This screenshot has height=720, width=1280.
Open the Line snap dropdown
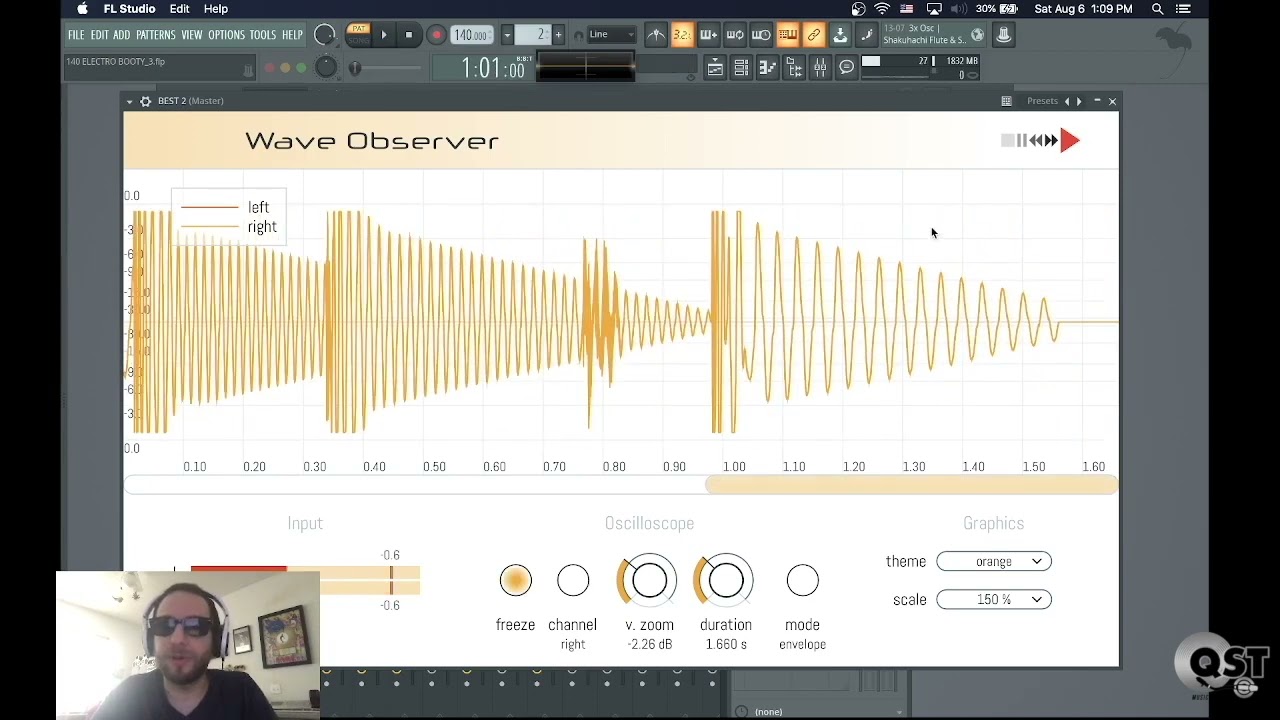611,35
